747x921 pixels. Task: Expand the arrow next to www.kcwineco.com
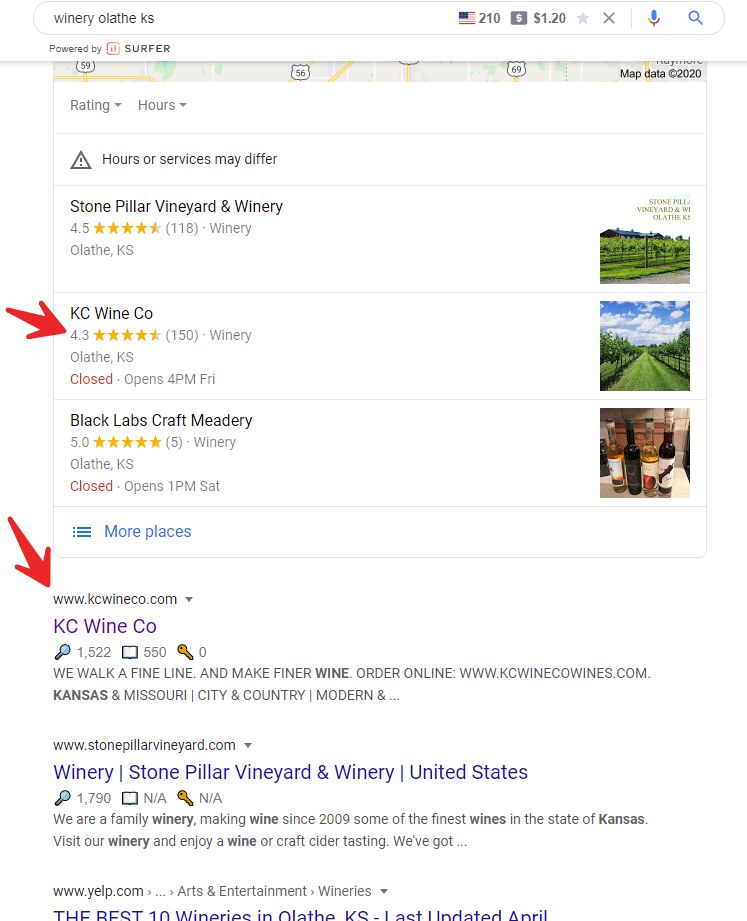click(189, 600)
